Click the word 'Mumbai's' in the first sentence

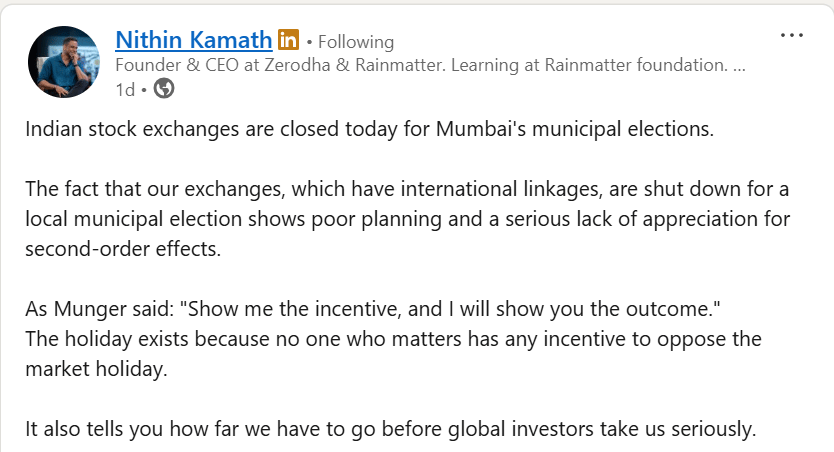(476, 130)
